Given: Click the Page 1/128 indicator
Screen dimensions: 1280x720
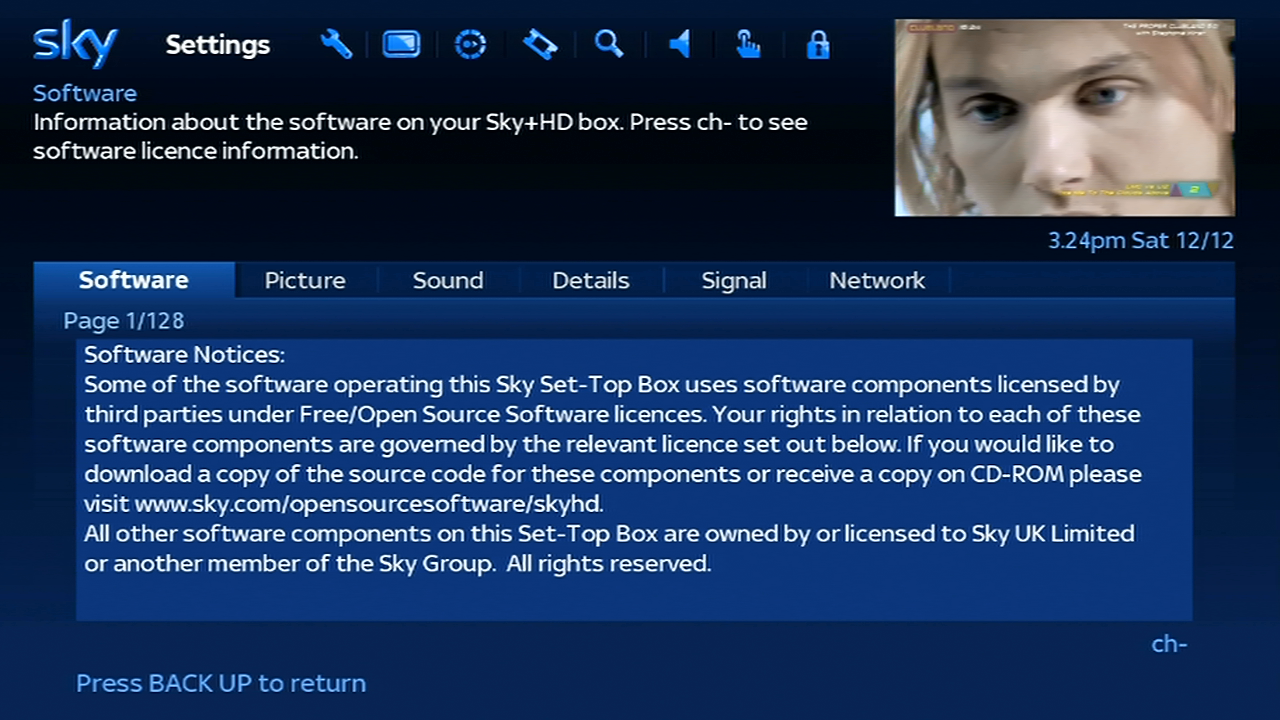Looking at the screenshot, I should [124, 321].
